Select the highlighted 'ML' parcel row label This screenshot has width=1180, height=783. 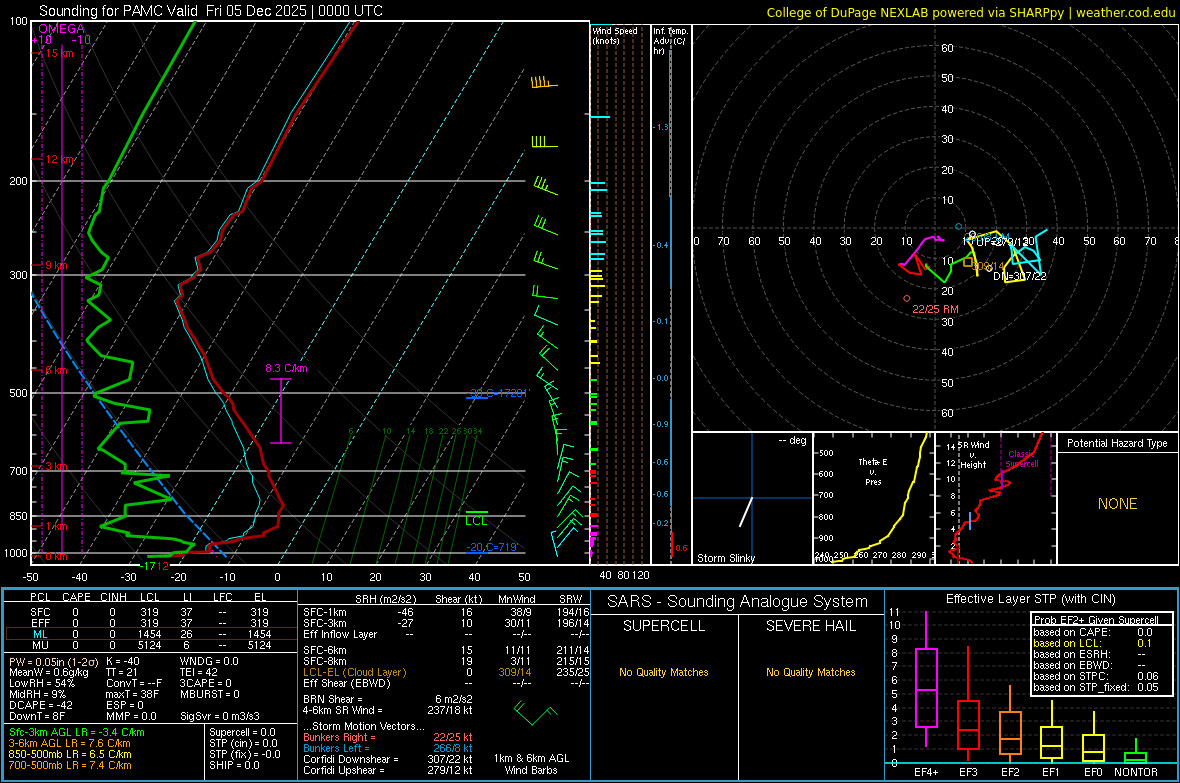(x=40, y=634)
